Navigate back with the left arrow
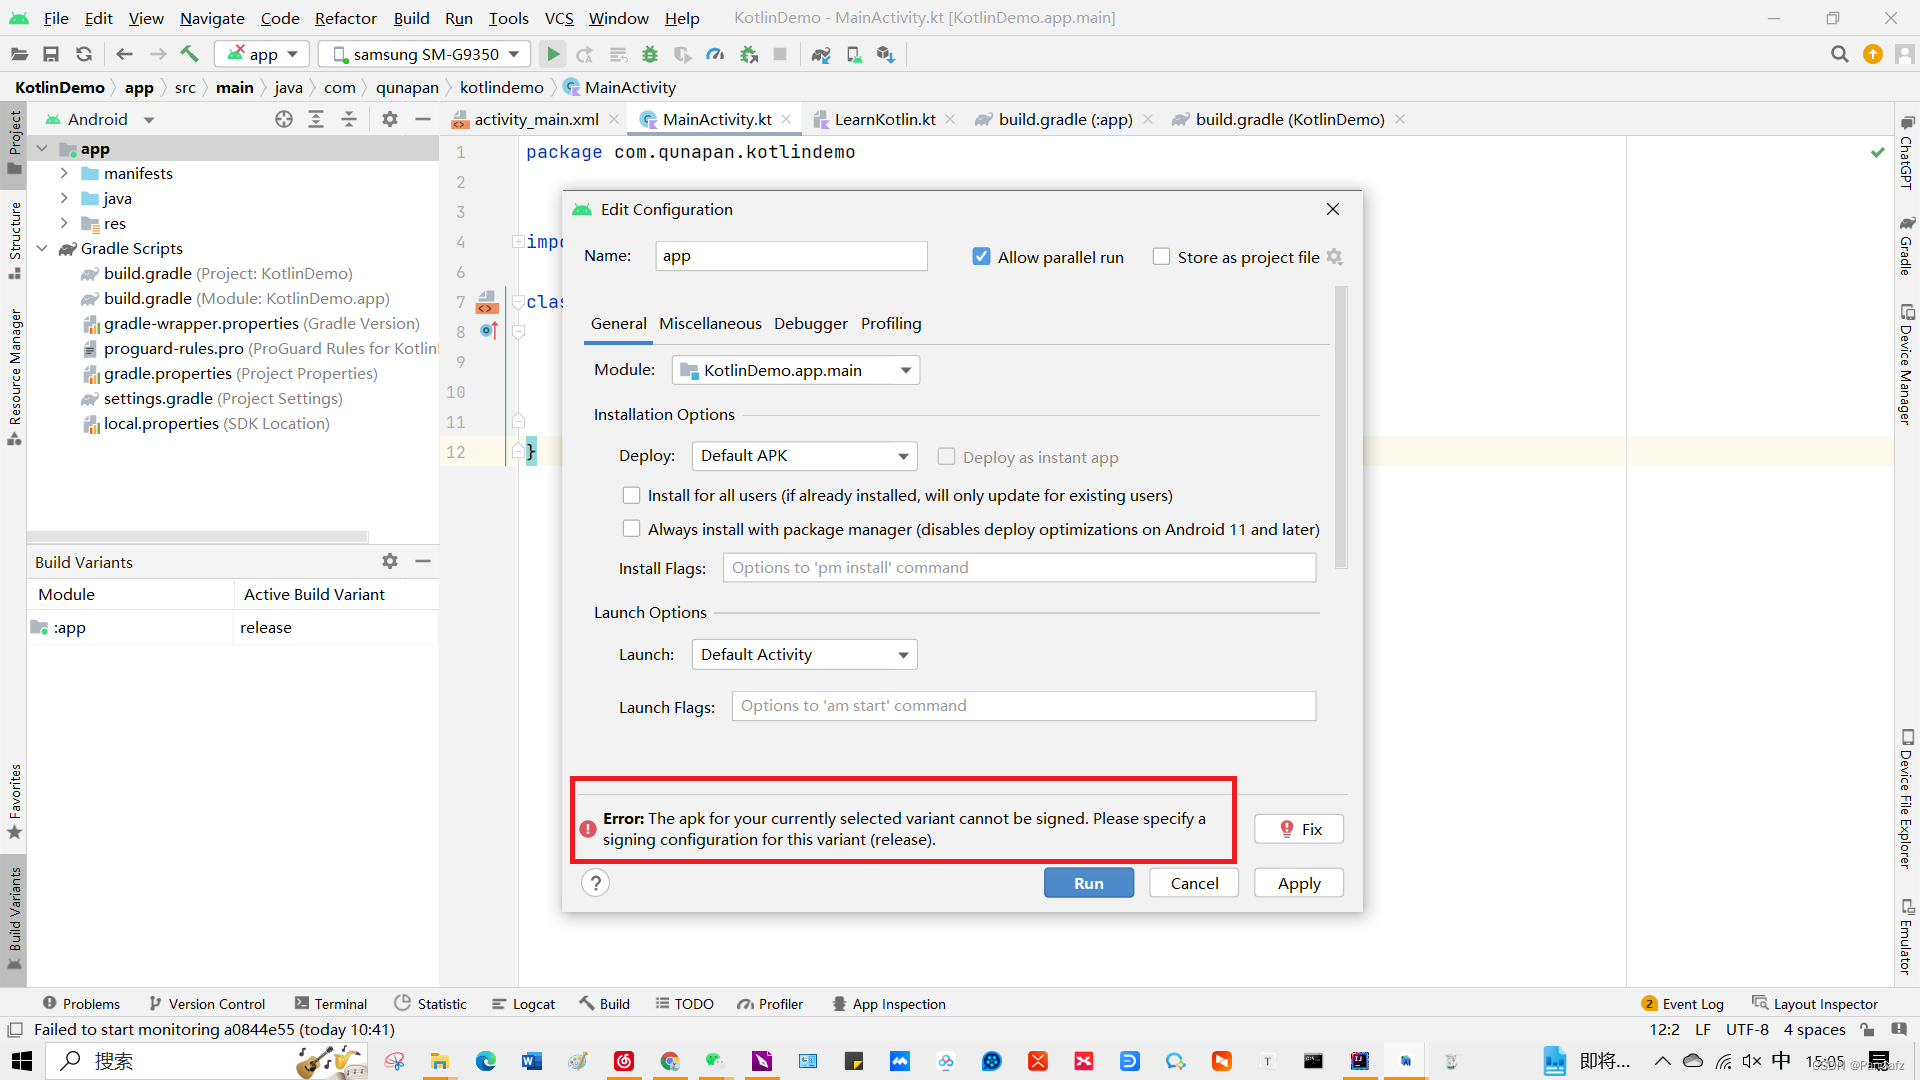1920x1080 pixels. click(124, 54)
